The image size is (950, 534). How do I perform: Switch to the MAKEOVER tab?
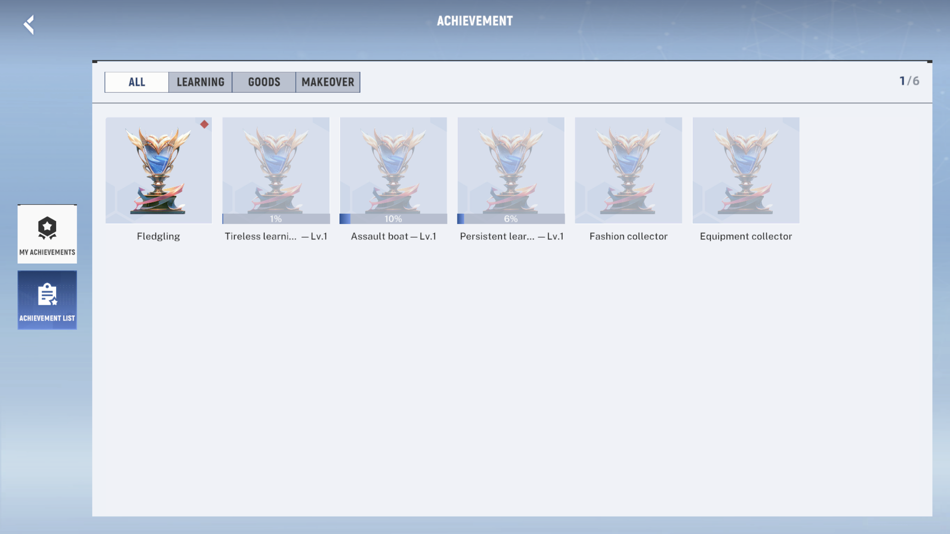click(x=328, y=82)
